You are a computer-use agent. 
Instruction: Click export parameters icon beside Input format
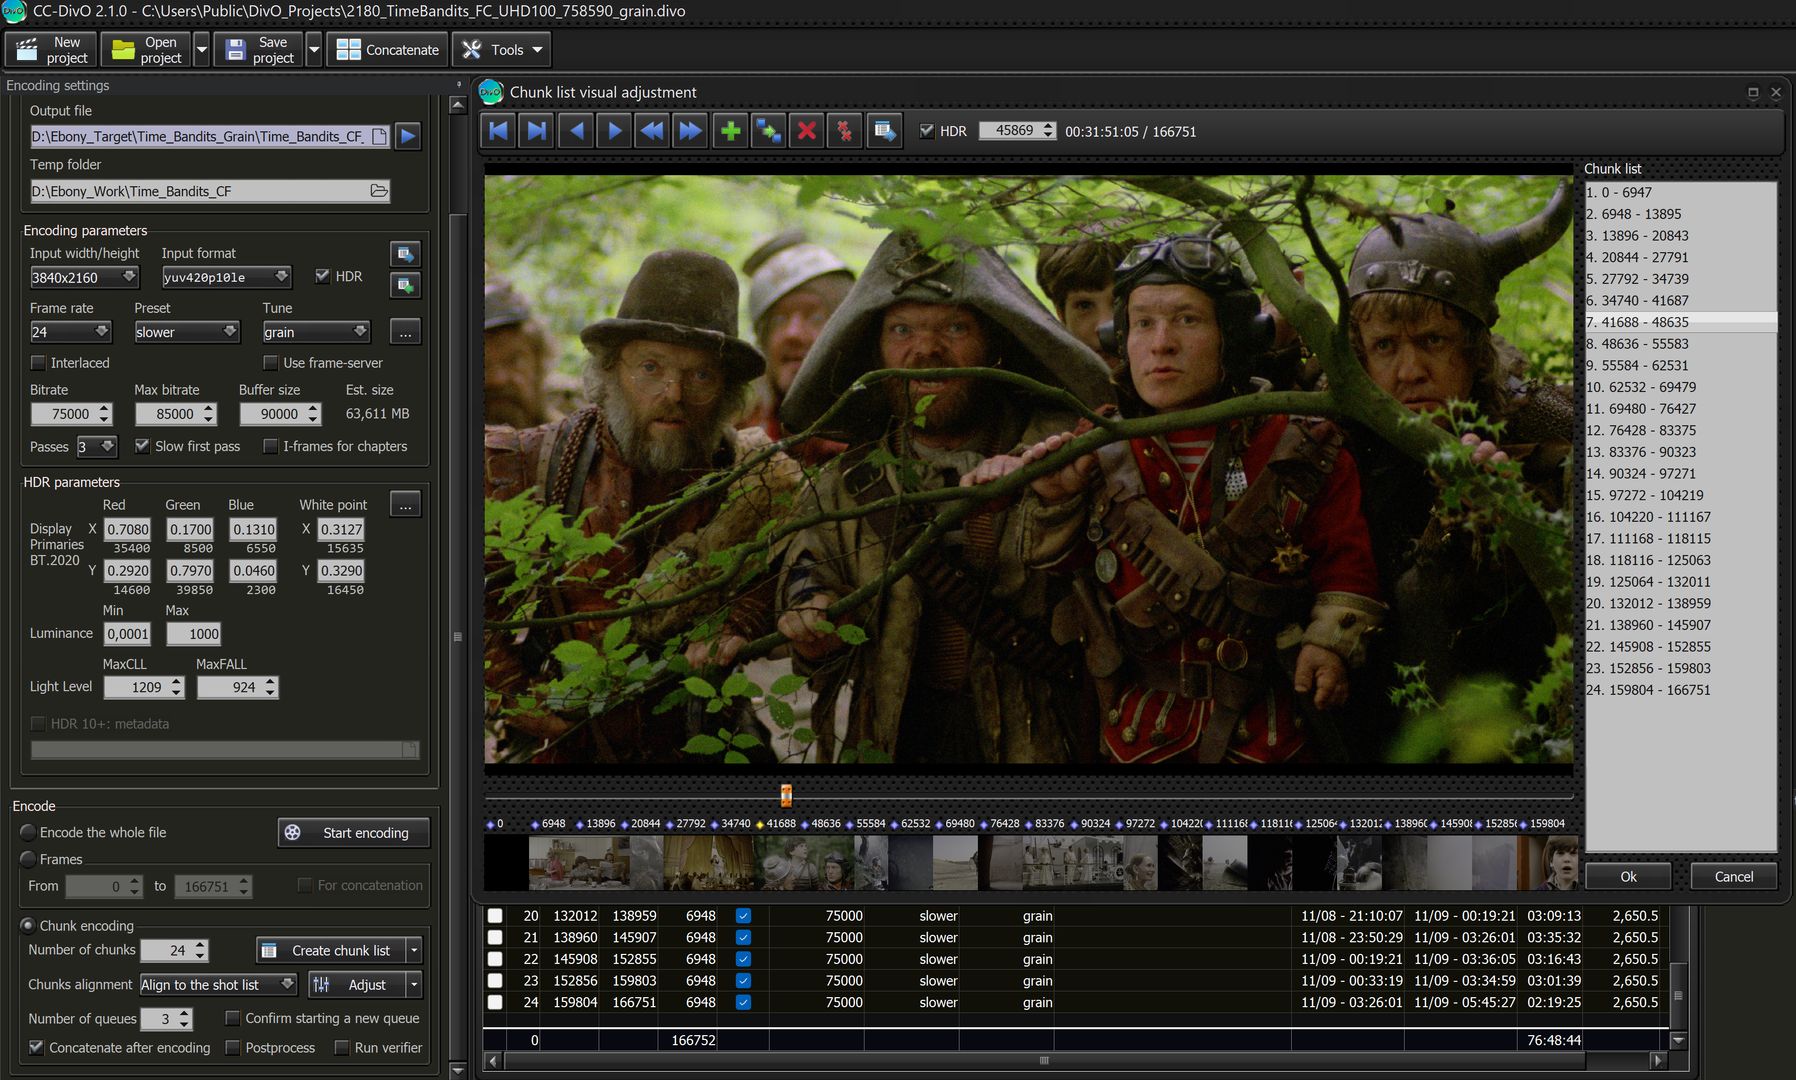[x=405, y=254]
